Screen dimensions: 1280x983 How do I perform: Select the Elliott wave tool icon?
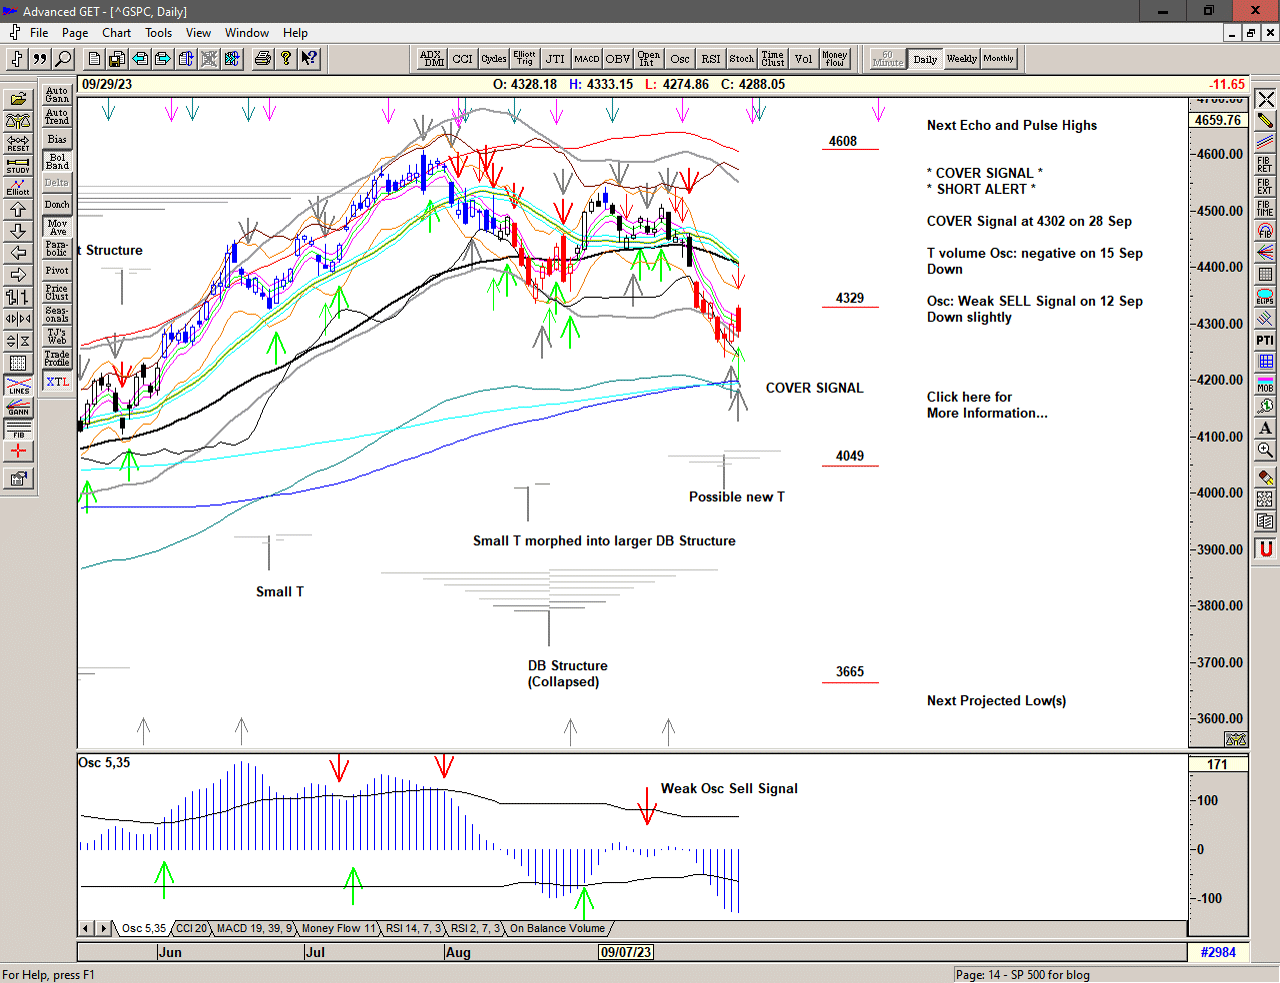pyautogui.click(x=18, y=187)
